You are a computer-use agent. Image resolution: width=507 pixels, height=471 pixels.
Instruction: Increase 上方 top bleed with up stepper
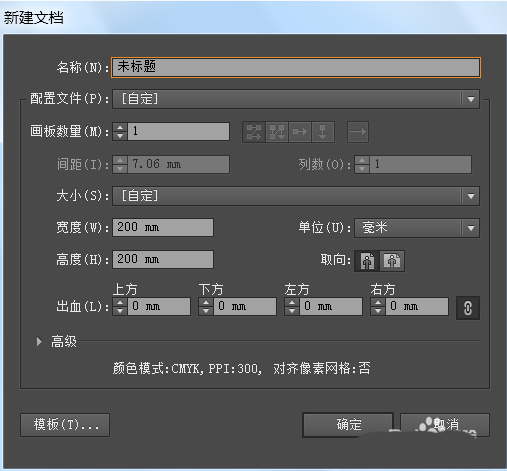120,303
